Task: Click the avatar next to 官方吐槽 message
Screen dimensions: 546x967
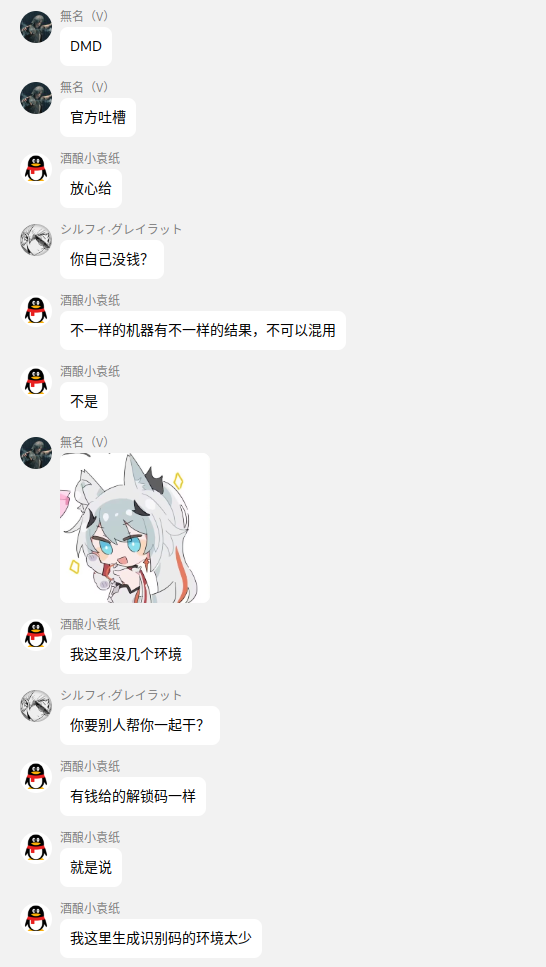Action: [x=36, y=98]
